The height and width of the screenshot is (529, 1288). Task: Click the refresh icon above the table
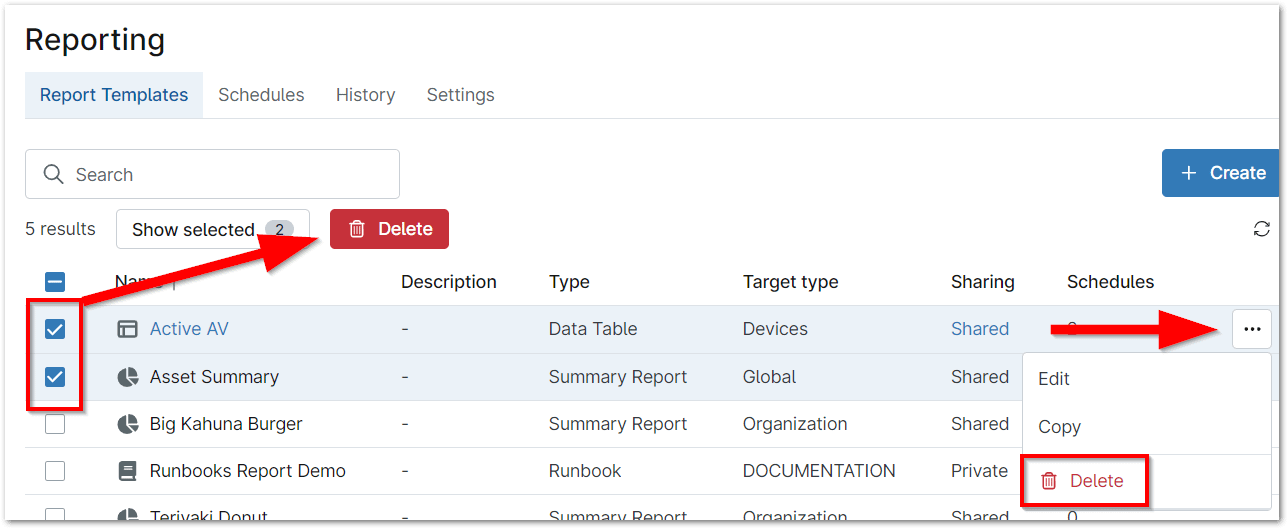tap(1262, 229)
